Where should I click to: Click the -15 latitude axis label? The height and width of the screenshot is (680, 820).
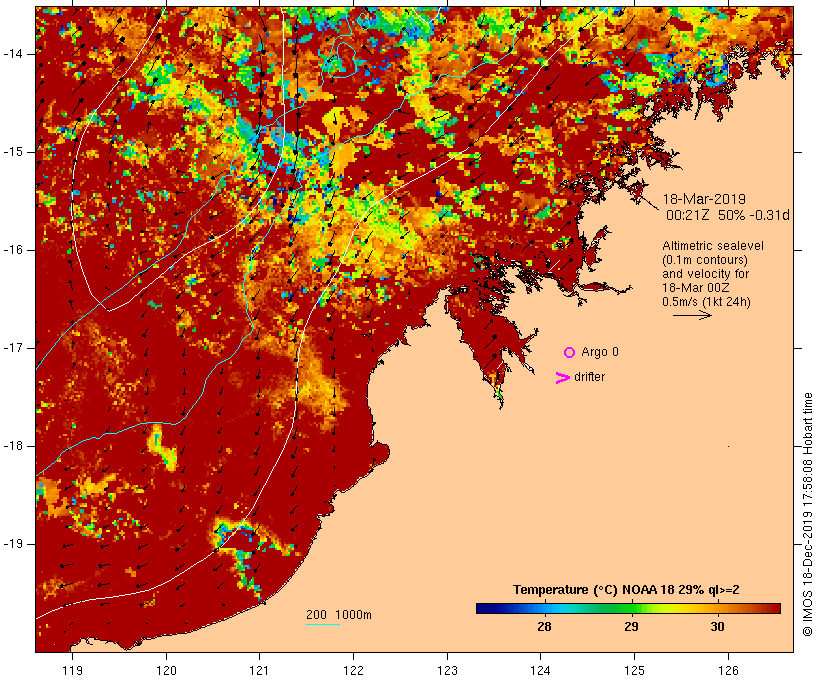tap(13, 152)
